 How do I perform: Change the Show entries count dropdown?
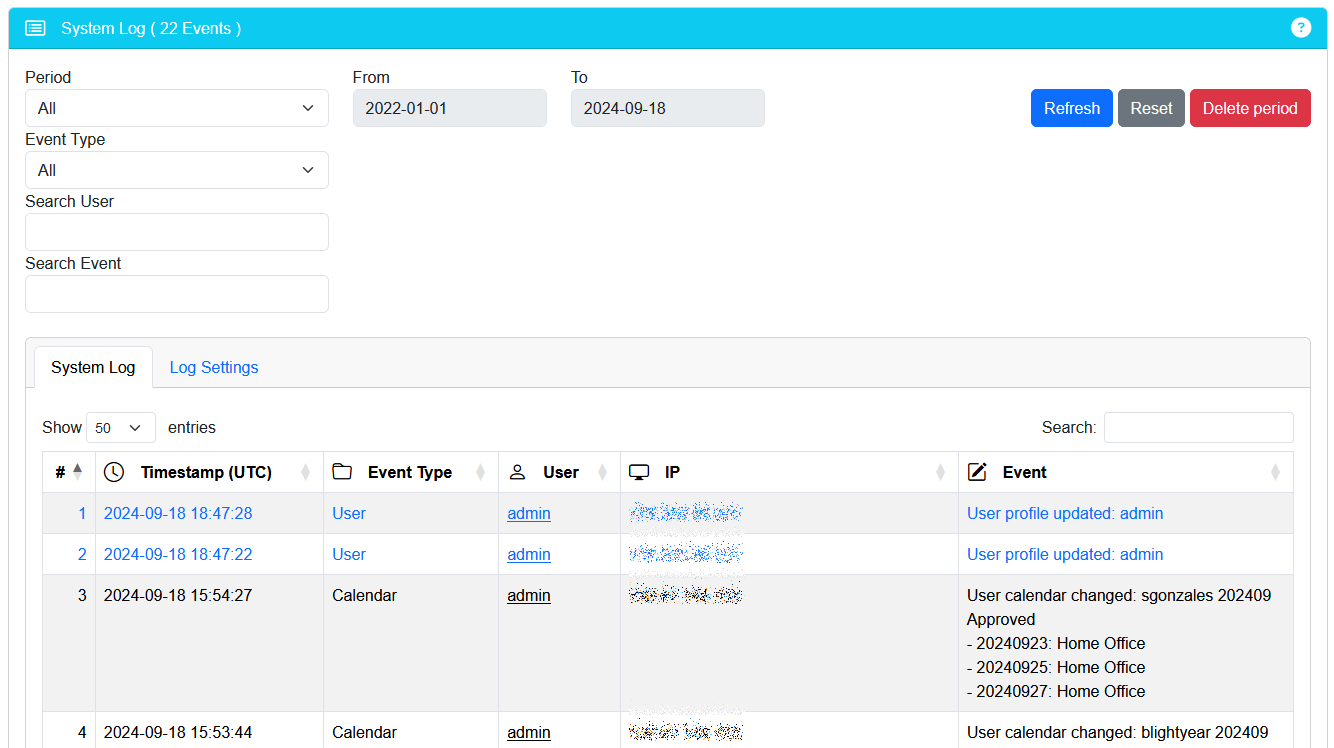[121, 427]
